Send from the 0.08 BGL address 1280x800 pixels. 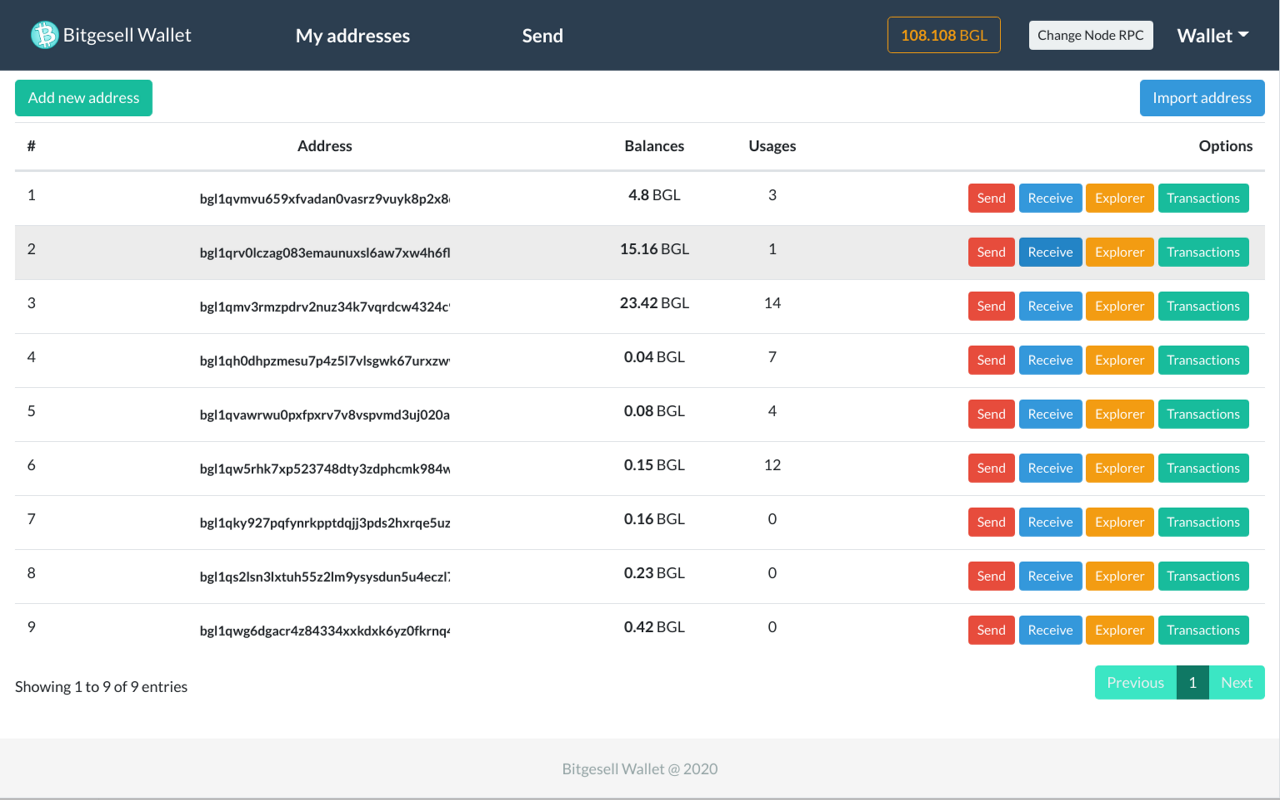pyautogui.click(x=991, y=414)
